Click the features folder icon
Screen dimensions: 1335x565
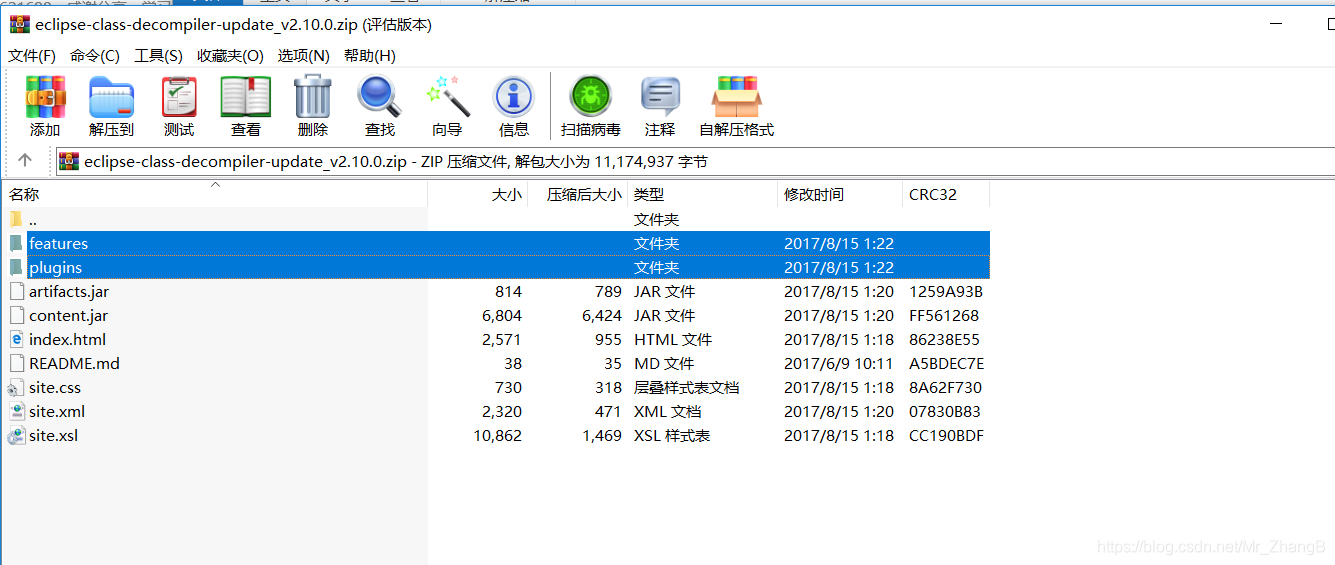(16, 243)
